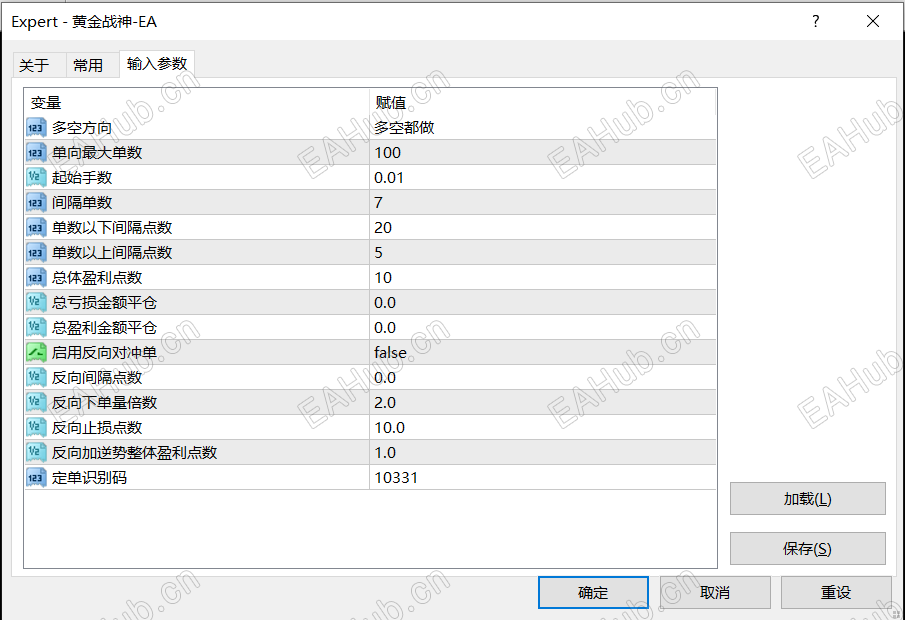Select the 输入参数 tab

point(156,64)
